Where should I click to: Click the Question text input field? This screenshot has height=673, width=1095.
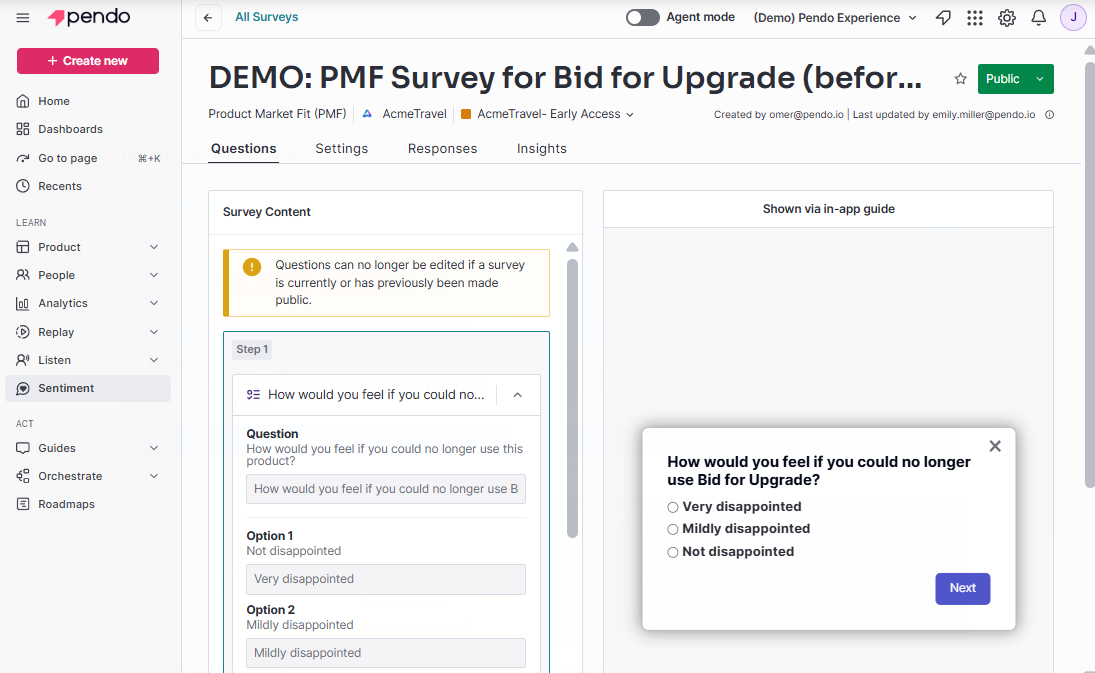pos(385,489)
